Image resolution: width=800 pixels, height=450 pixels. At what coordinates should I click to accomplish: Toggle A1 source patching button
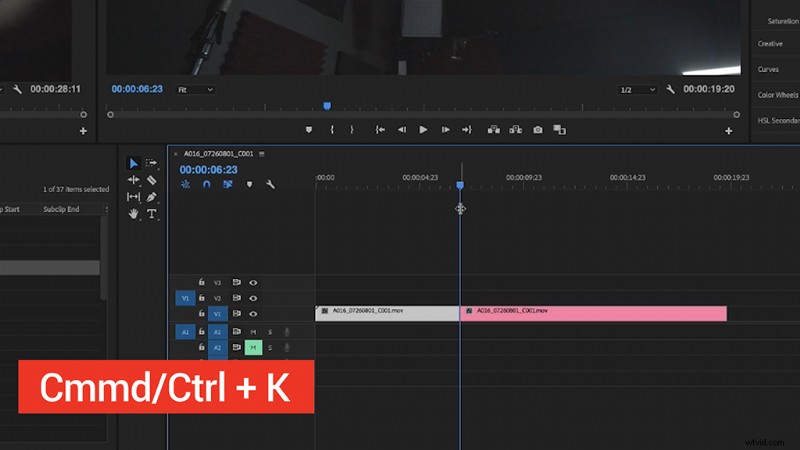click(x=185, y=332)
